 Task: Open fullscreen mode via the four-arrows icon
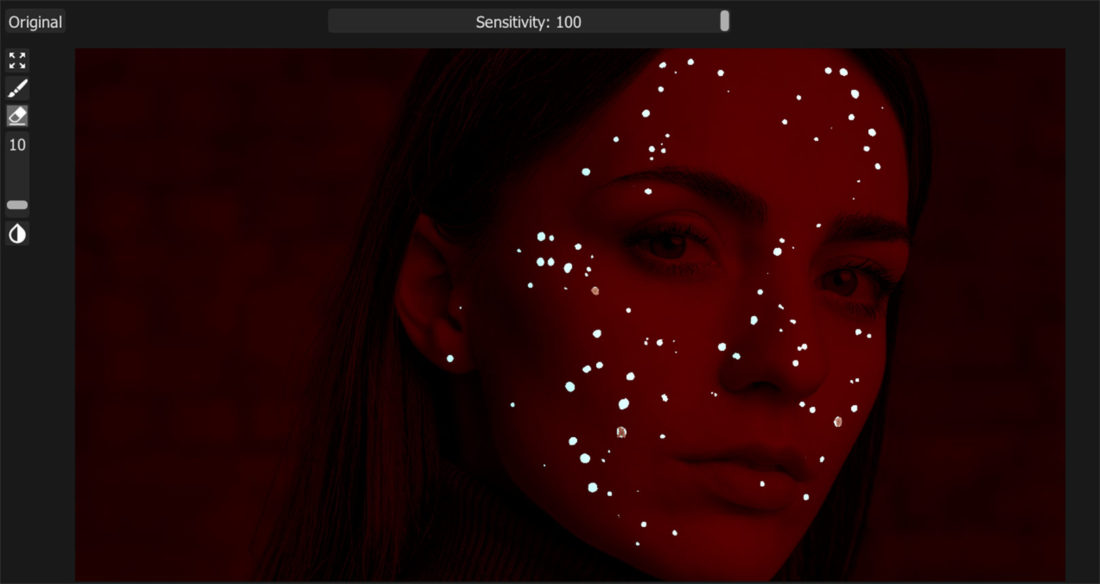click(x=17, y=61)
